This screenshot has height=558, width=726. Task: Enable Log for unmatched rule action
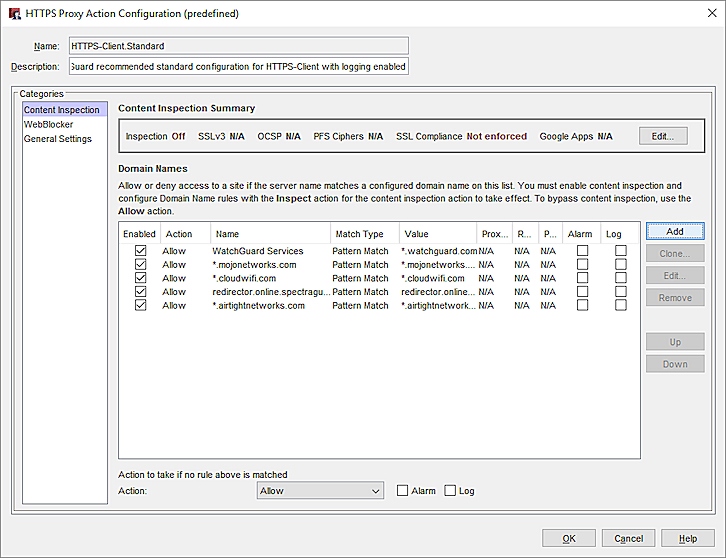[x=450, y=491]
